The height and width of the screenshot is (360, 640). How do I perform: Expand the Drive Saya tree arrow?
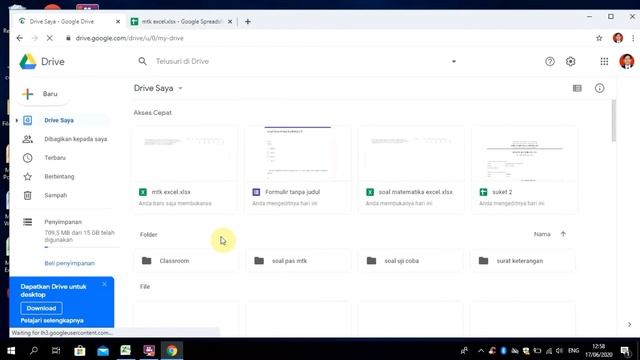[x=17, y=120]
